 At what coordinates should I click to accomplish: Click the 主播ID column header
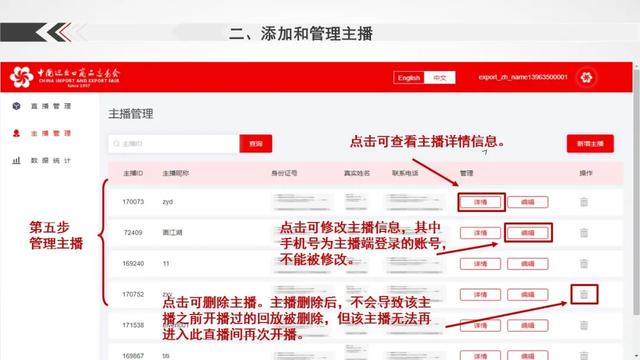133,173
